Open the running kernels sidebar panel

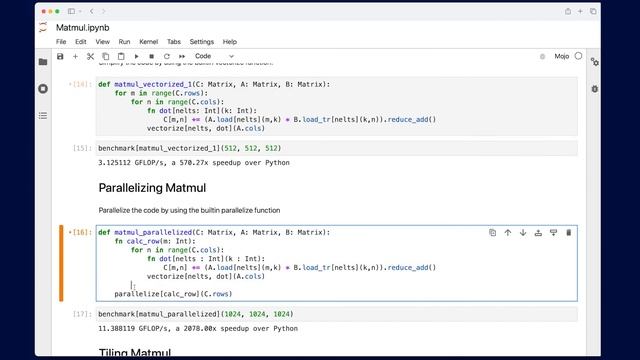(x=43, y=89)
